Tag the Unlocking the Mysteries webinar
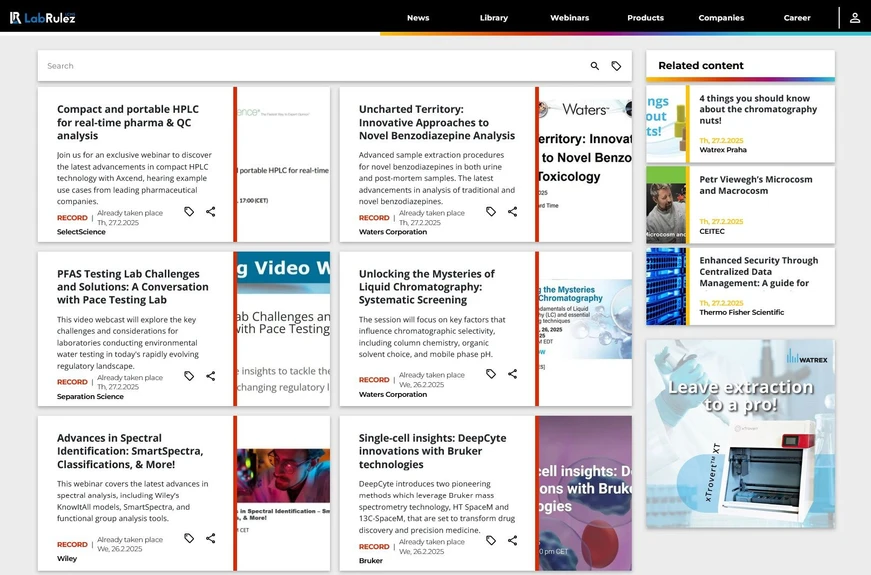The width and height of the screenshot is (871, 575). pyautogui.click(x=490, y=374)
